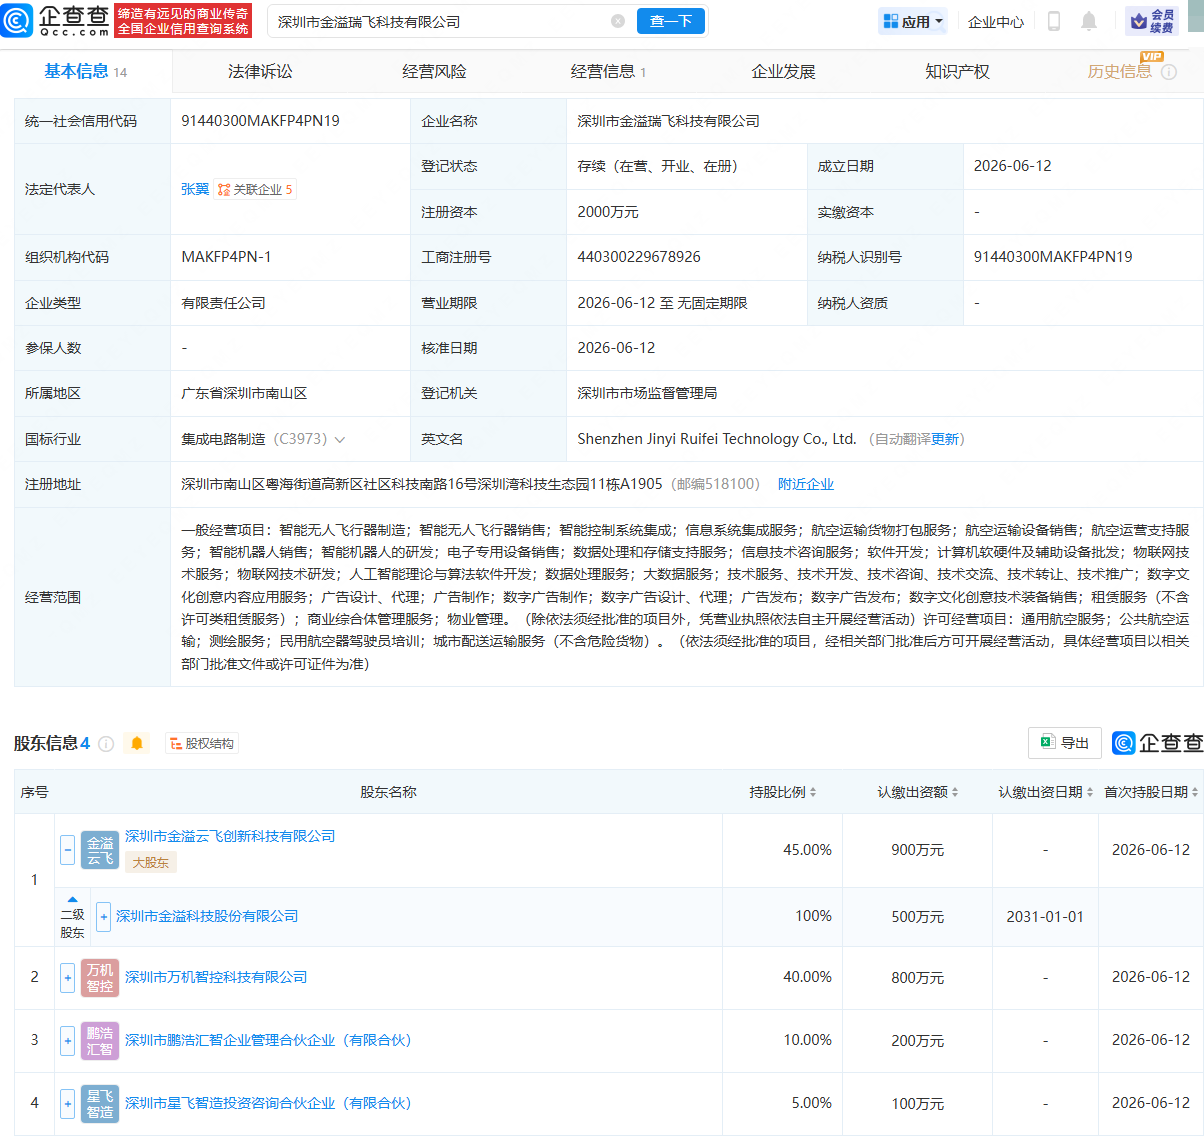Click the 会员续费 VIP badge
Image resolution: width=1204 pixels, height=1137 pixels.
pos(1152,21)
